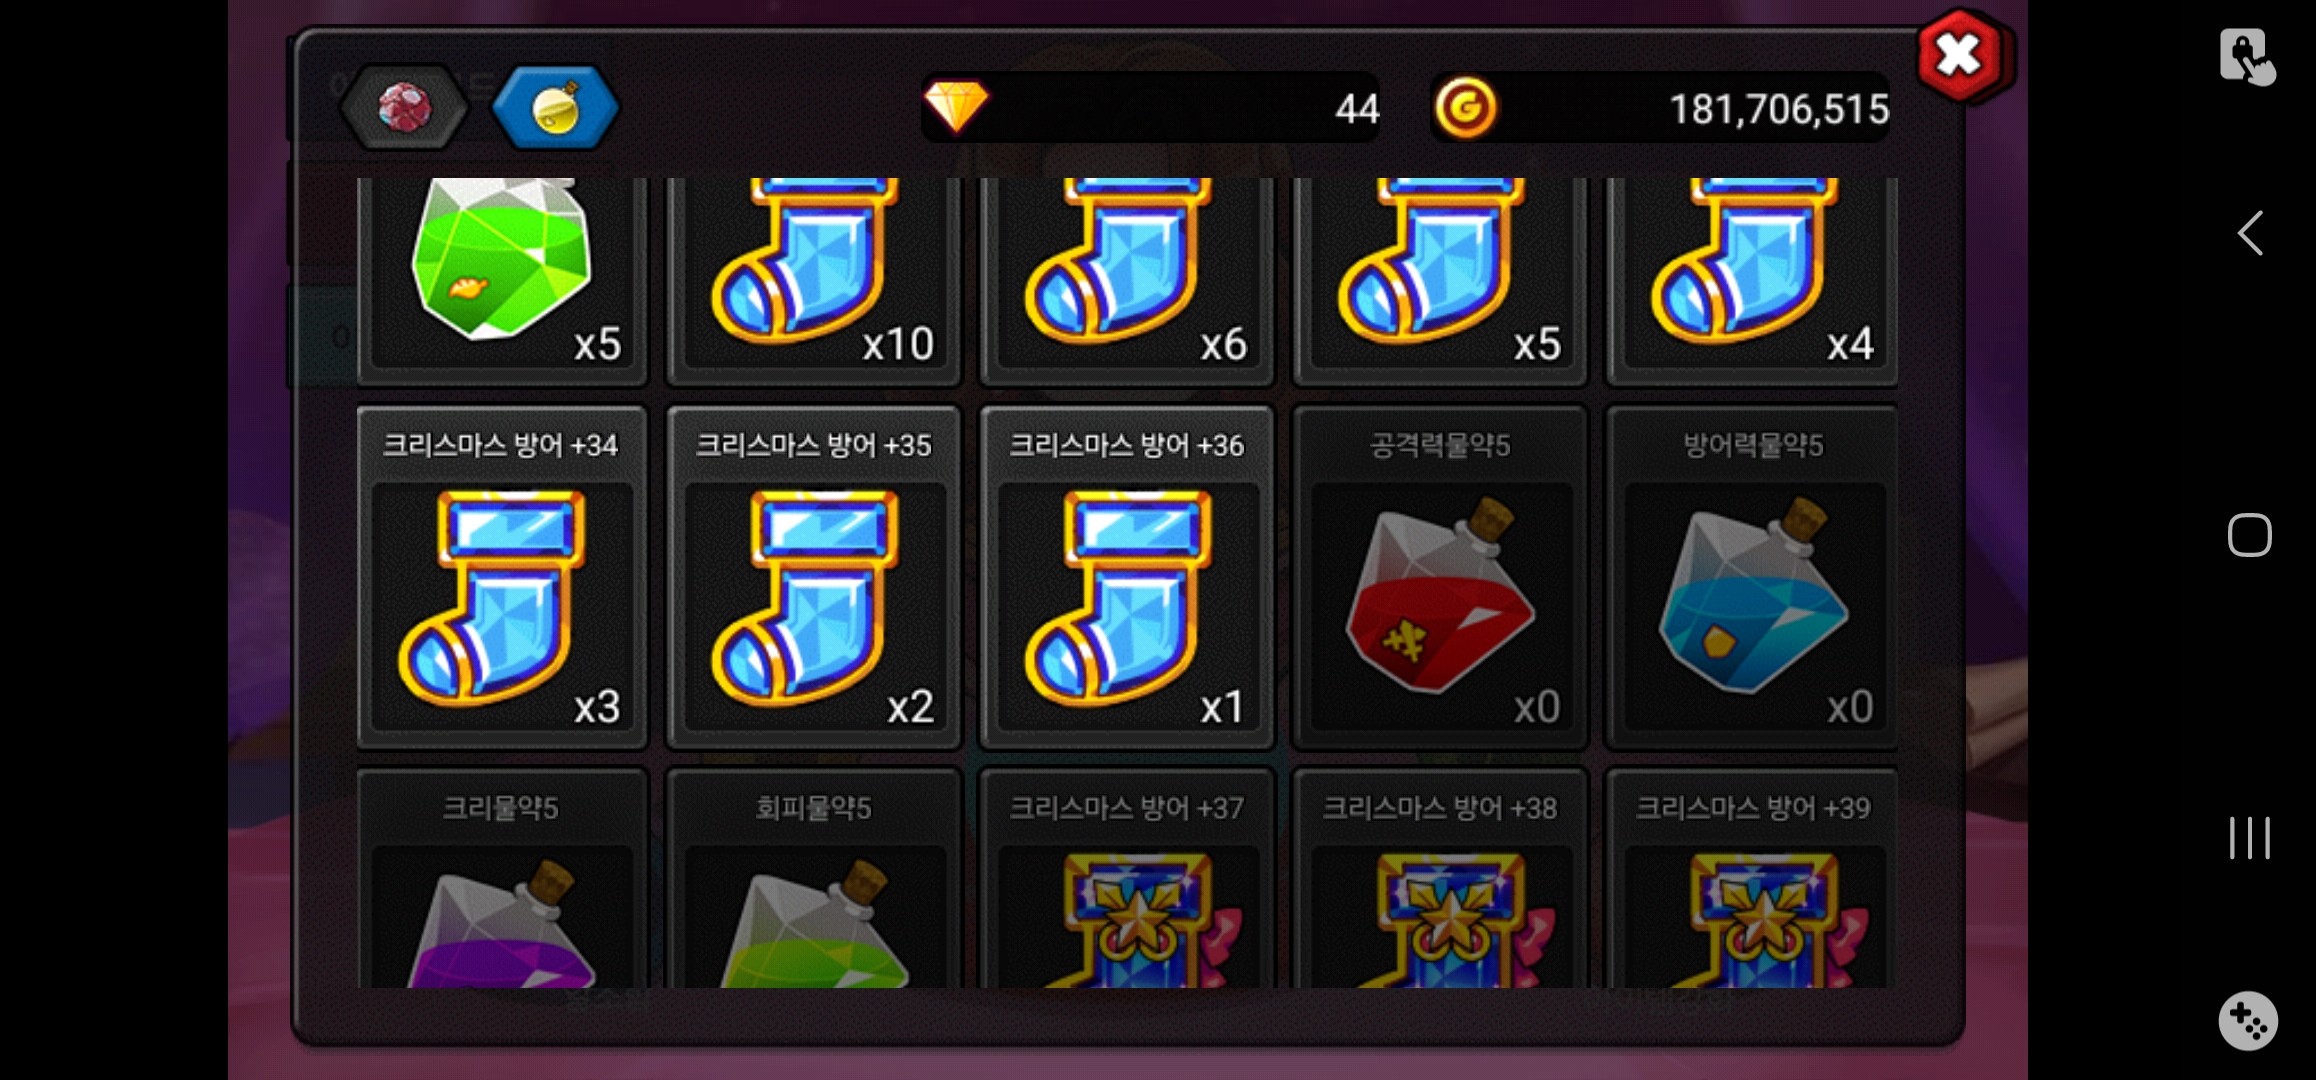Choose the 크리스마스 방어 +36 stocking
The height and width of the screenshot is (1080, 2316).
(1127, 577)
